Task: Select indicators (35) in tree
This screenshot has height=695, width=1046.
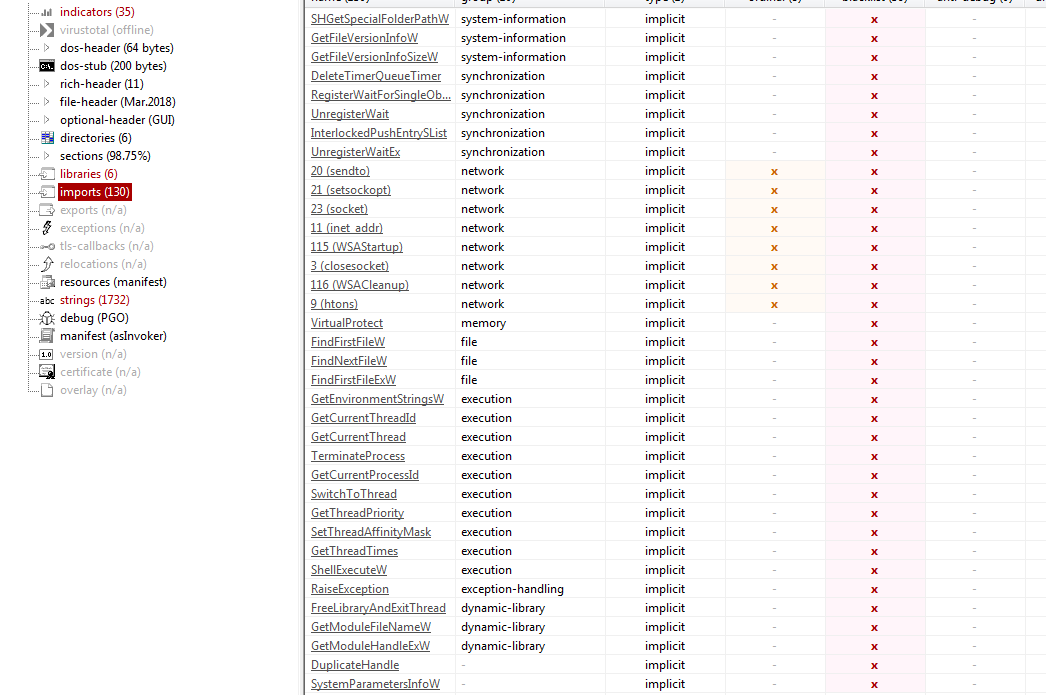Action: click(x=97, y=12)
